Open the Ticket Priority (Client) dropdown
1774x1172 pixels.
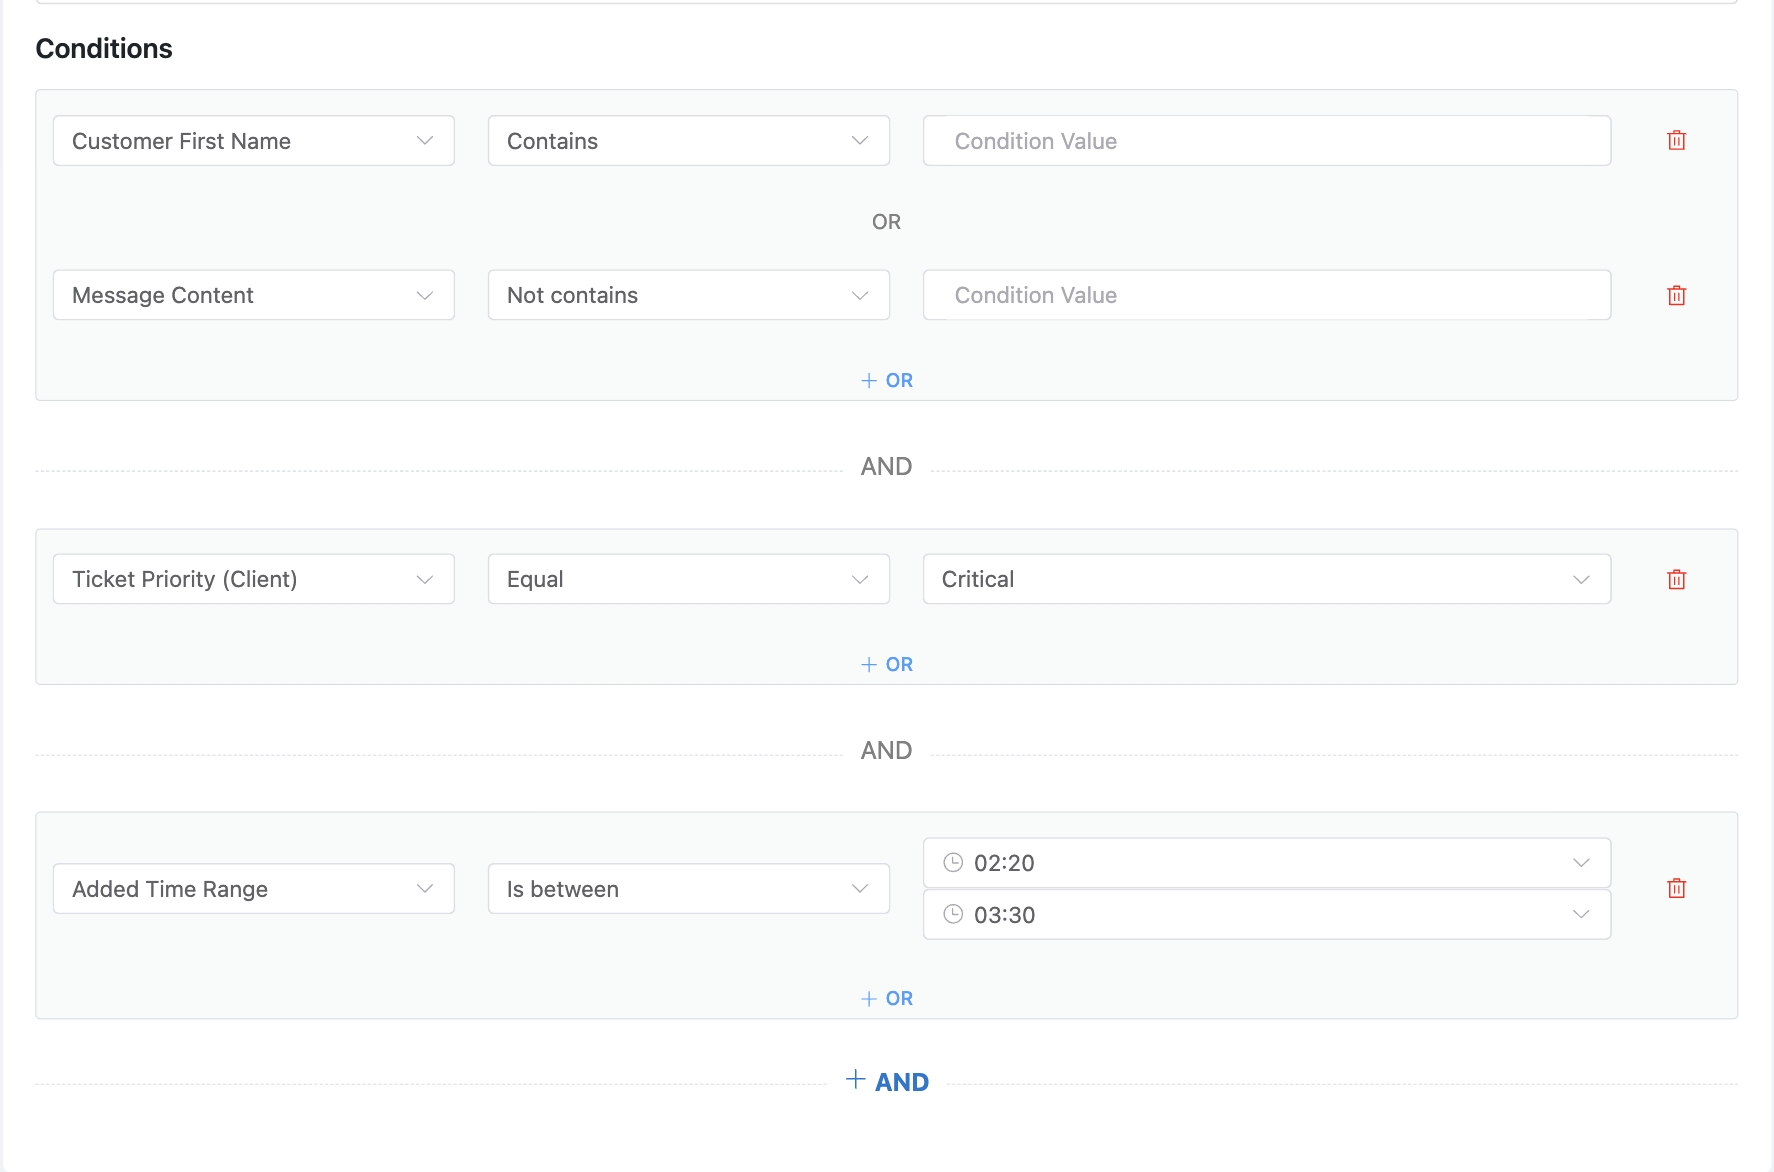point(253,579)
